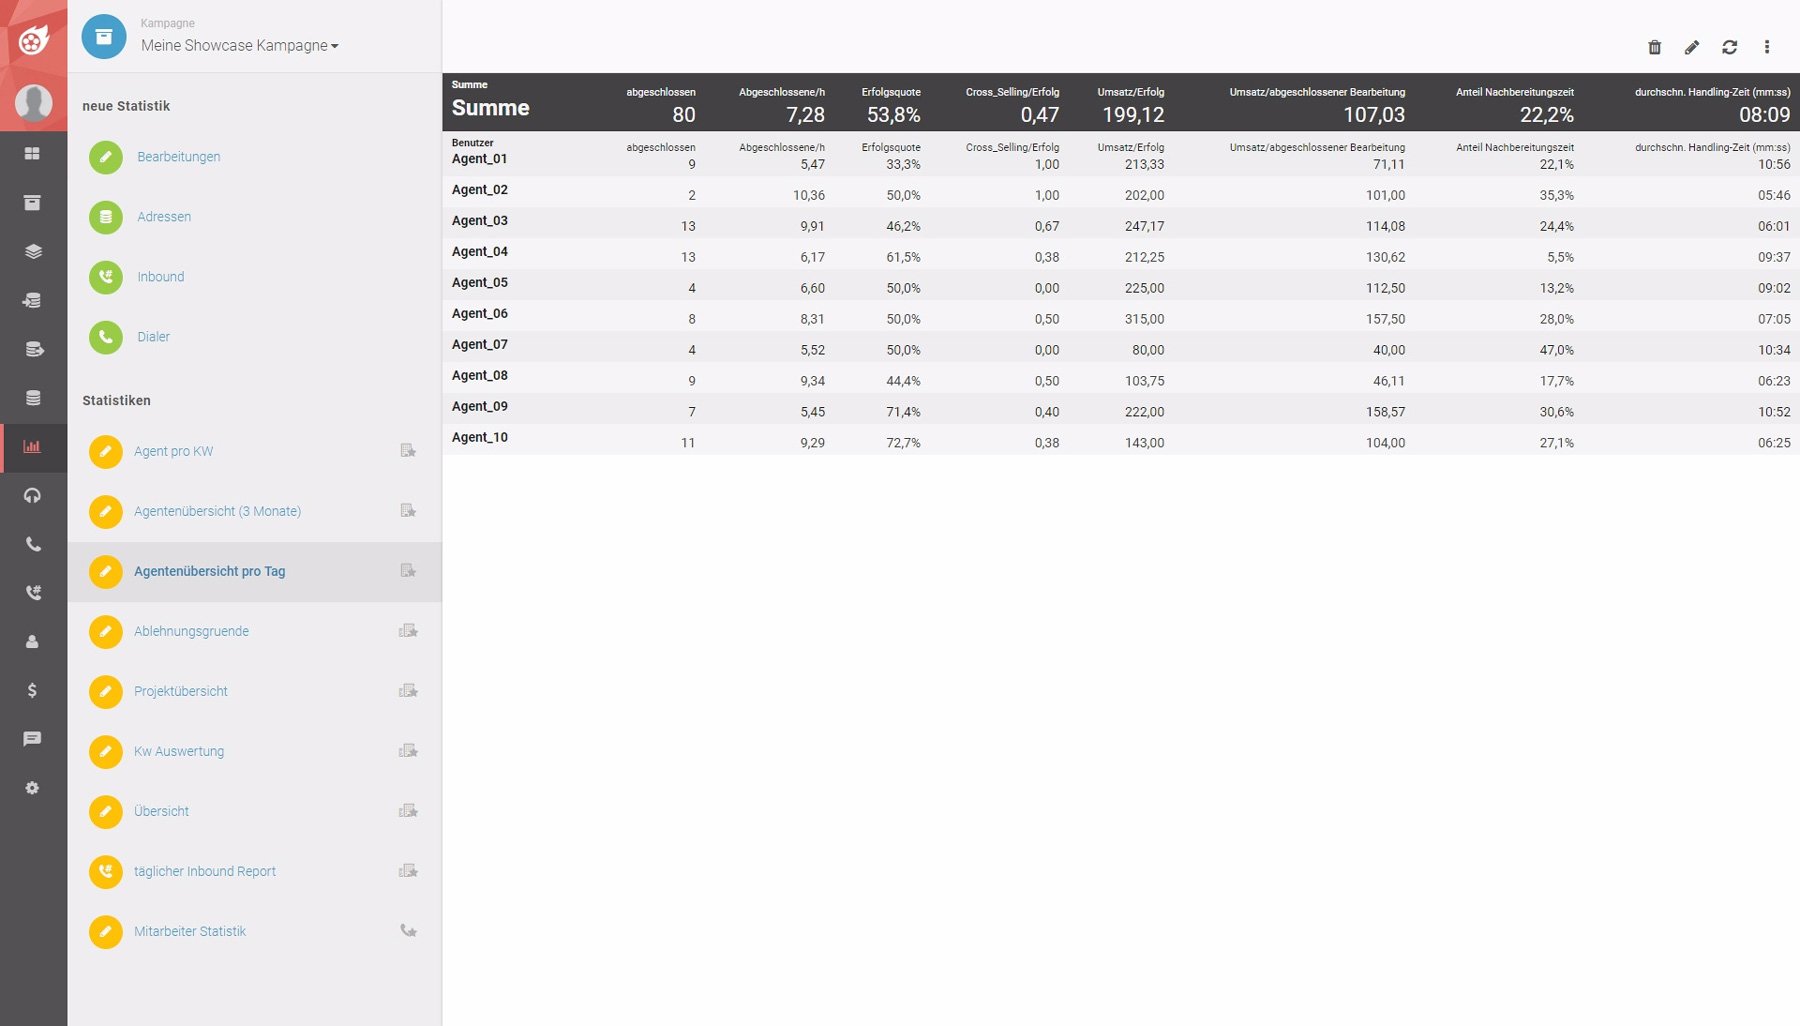This screenshot has height=1026, width=1800.
Task: Click Agent_06 Umsatz/Erfolg value 315,00
Action: point(1145,319)
